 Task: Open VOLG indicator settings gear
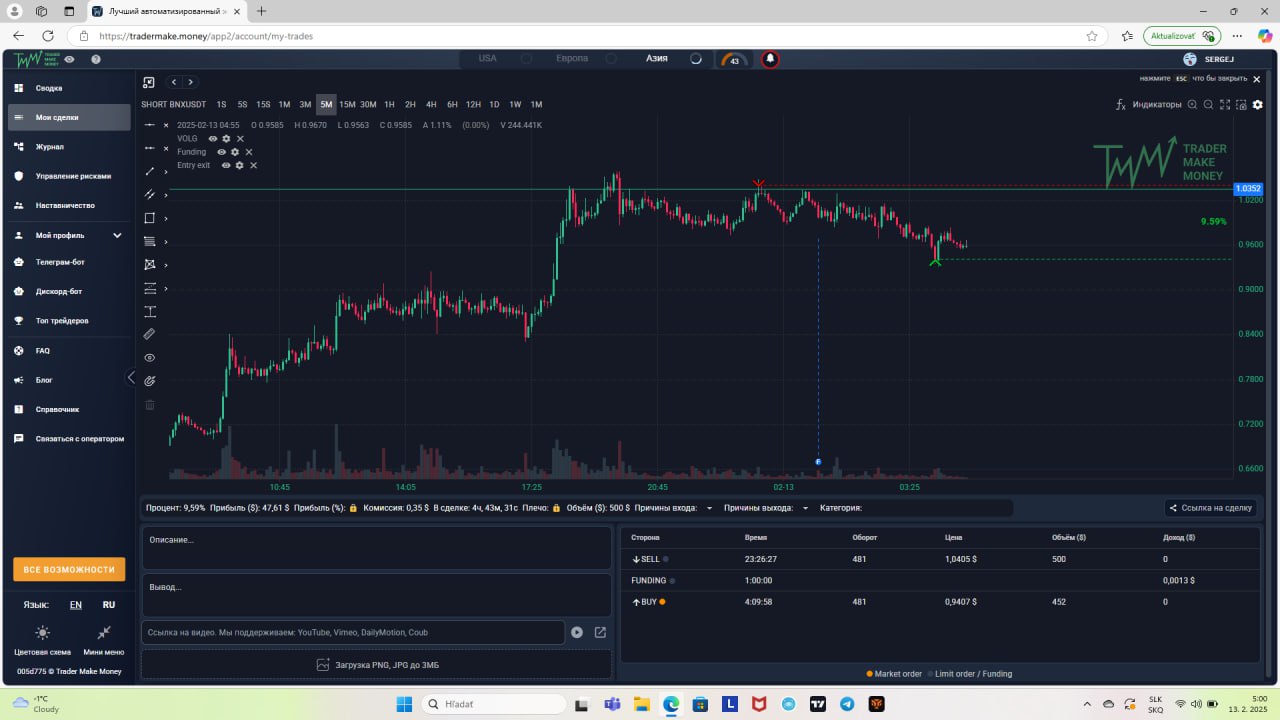pos(226,139)
